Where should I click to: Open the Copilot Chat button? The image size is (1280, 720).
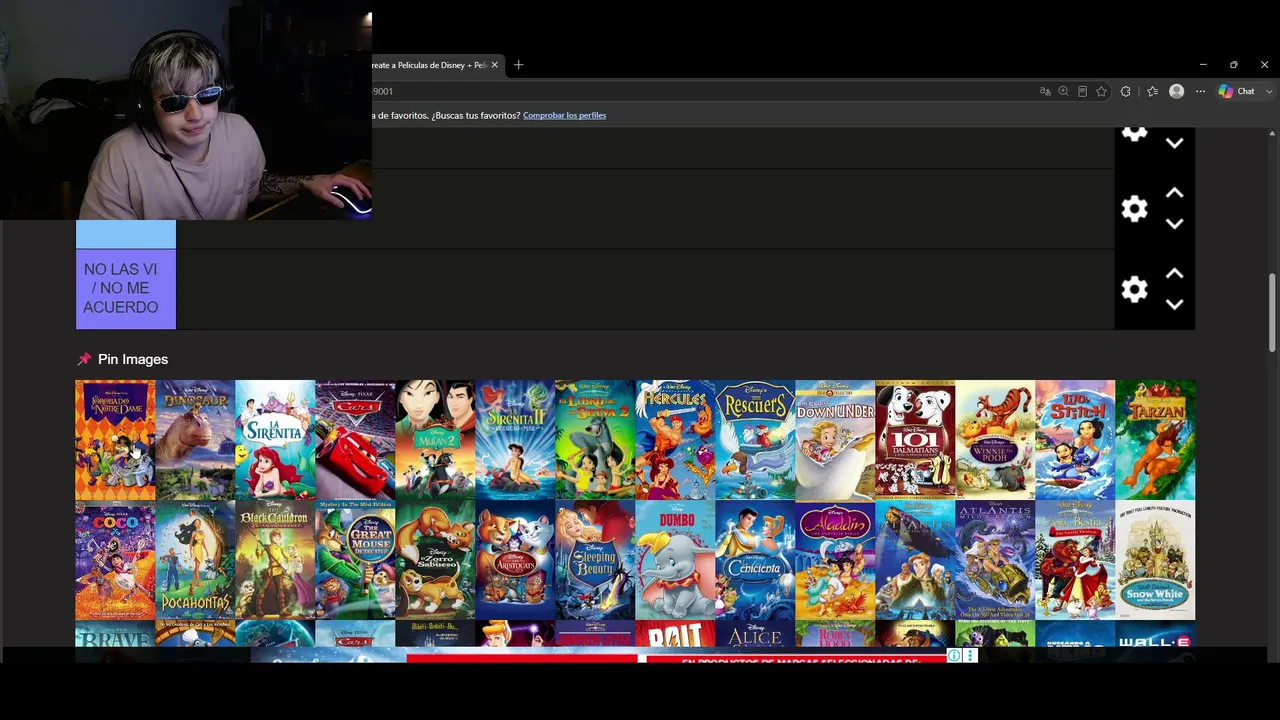pyautogui.click(x=1237, y=91)
